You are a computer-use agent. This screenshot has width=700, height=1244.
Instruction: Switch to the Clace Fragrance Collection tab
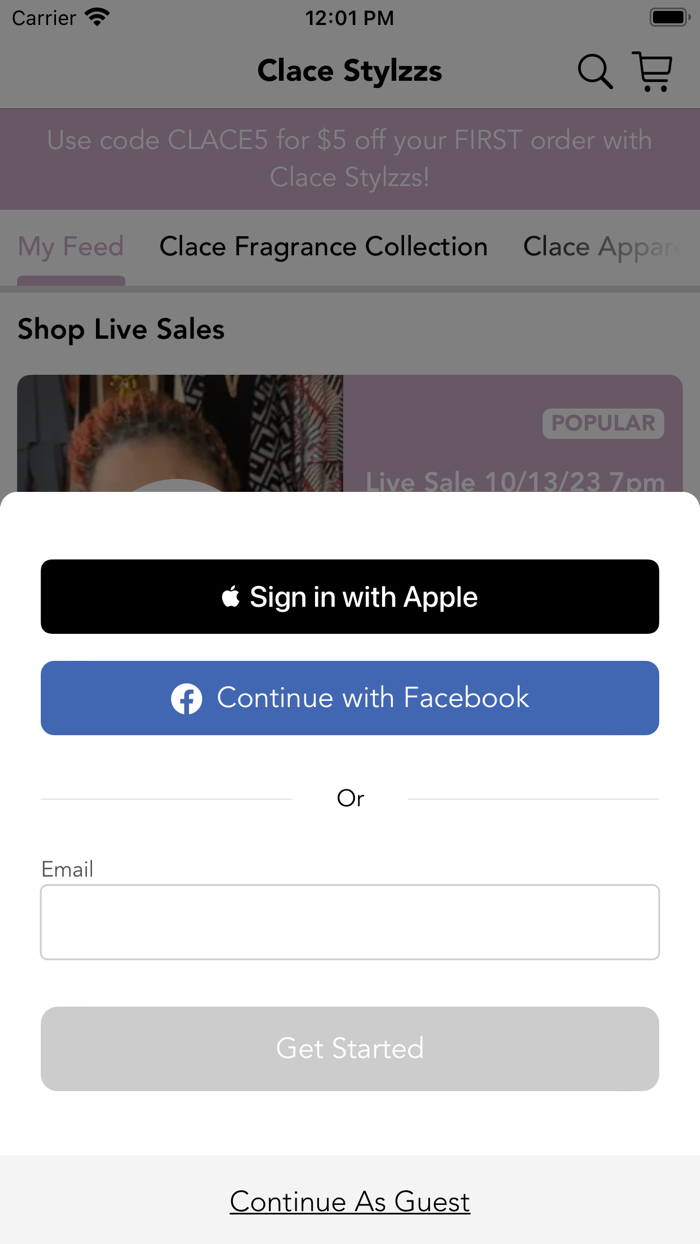coord(324,247)
